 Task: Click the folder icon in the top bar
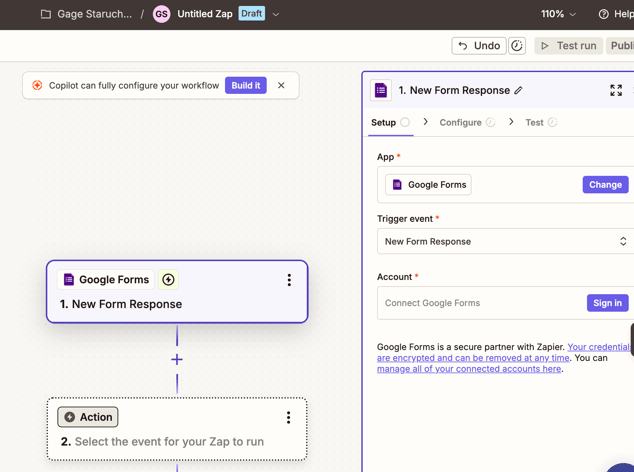click(x=46, y=14)
